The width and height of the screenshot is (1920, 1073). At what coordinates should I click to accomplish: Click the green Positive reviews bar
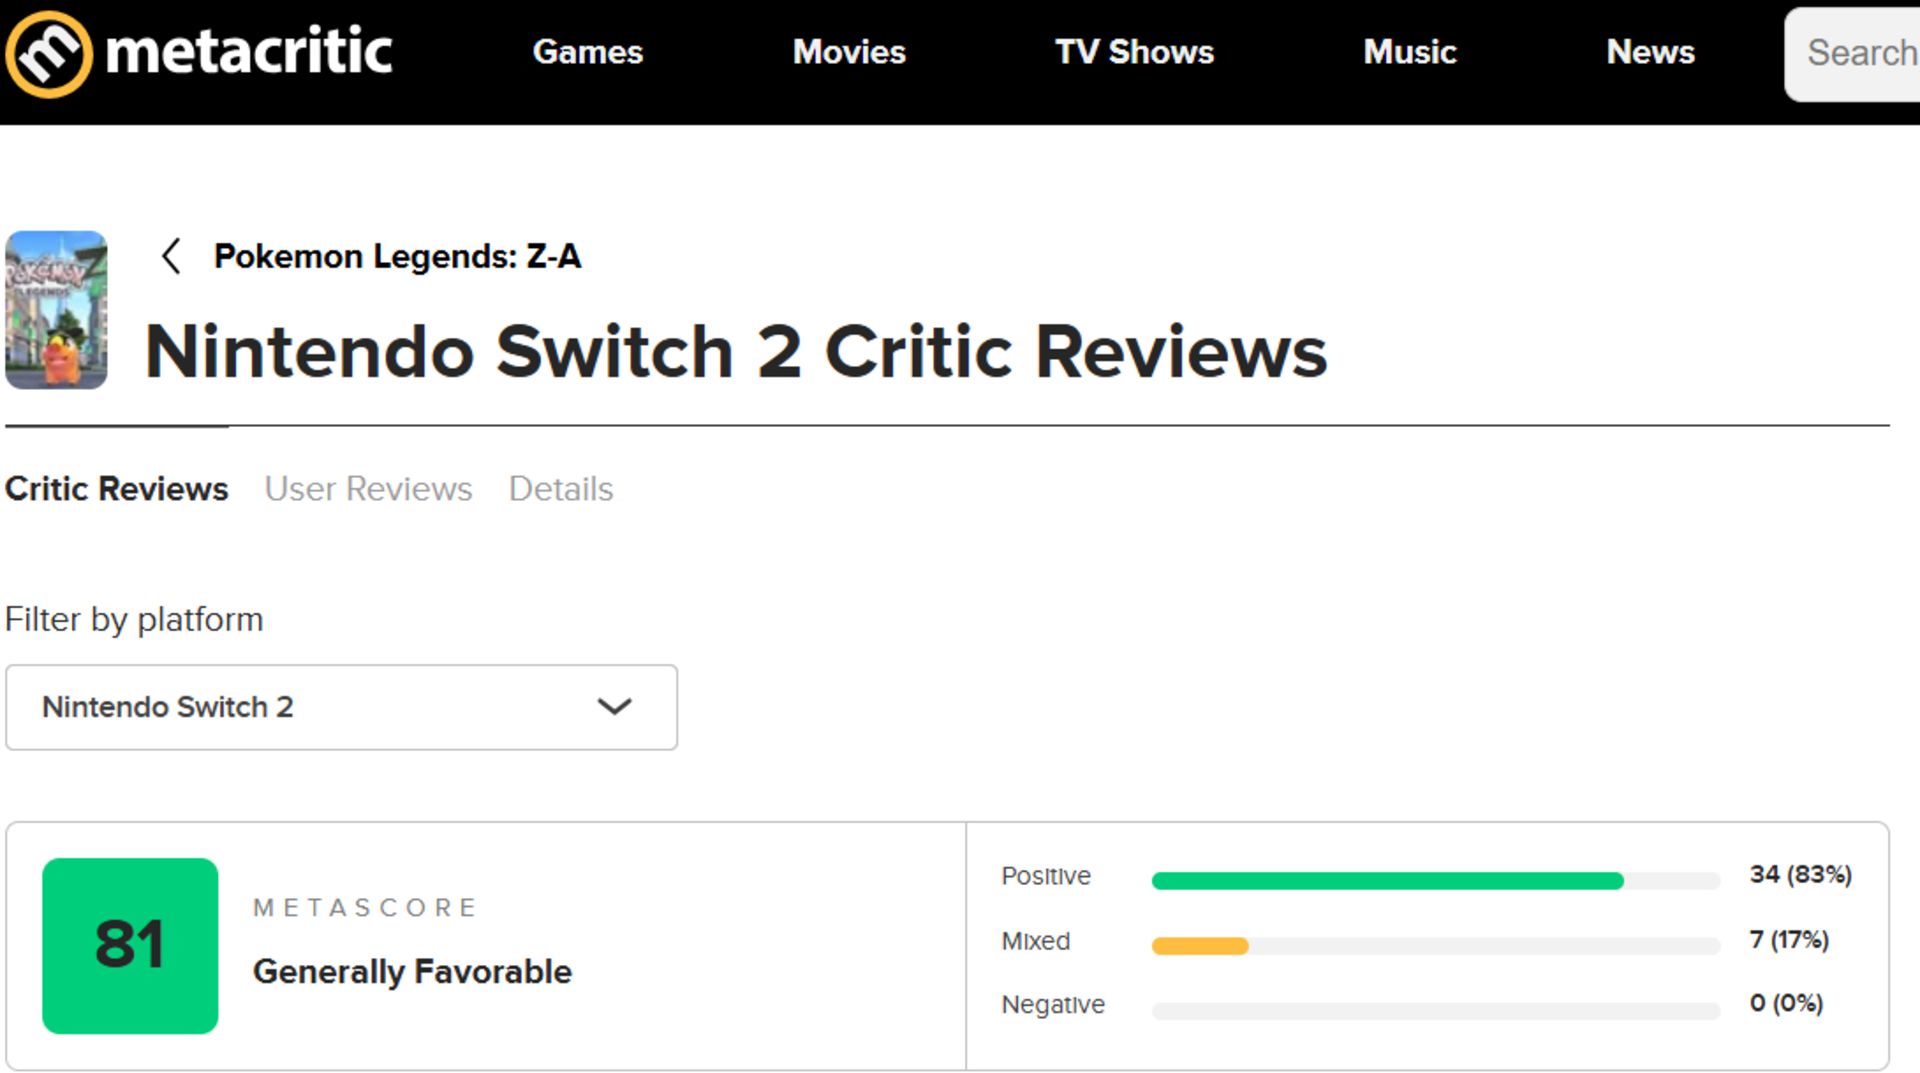coord(1387,881)
